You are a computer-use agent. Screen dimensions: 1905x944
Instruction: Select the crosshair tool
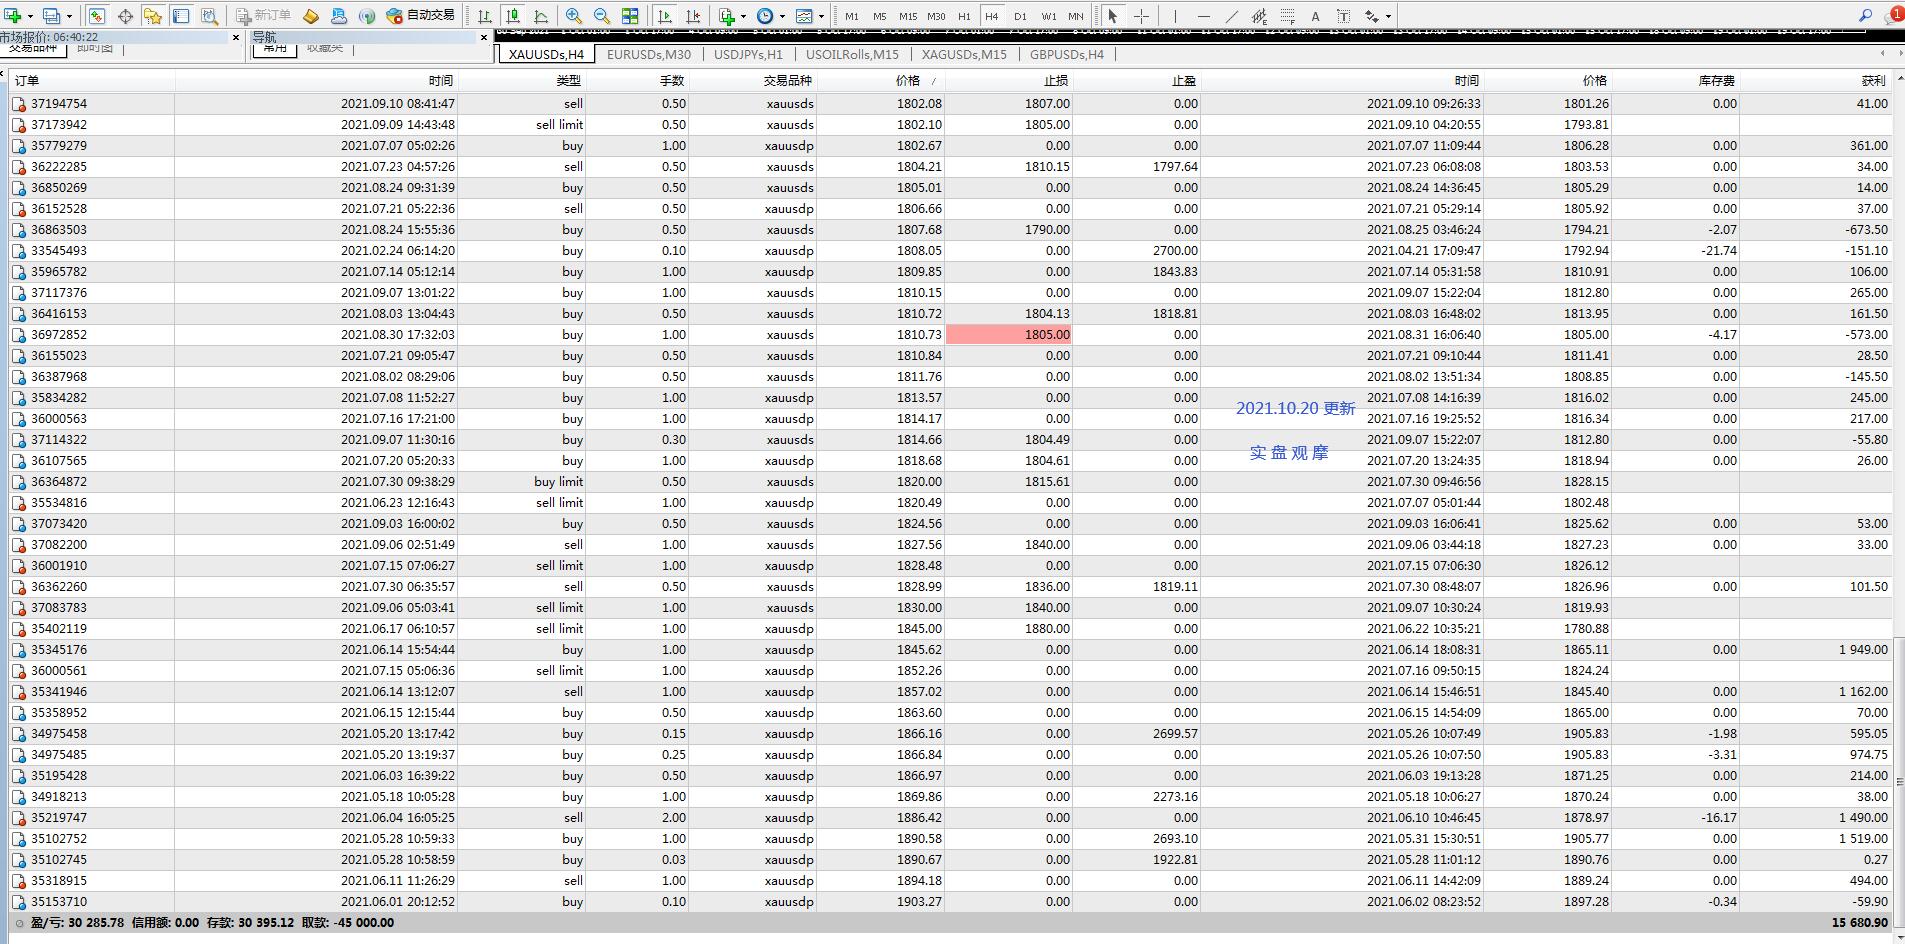point(1141,16)
